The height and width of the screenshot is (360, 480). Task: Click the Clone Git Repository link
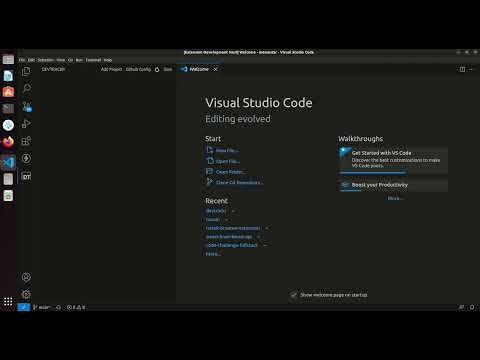tap(240, 183)
